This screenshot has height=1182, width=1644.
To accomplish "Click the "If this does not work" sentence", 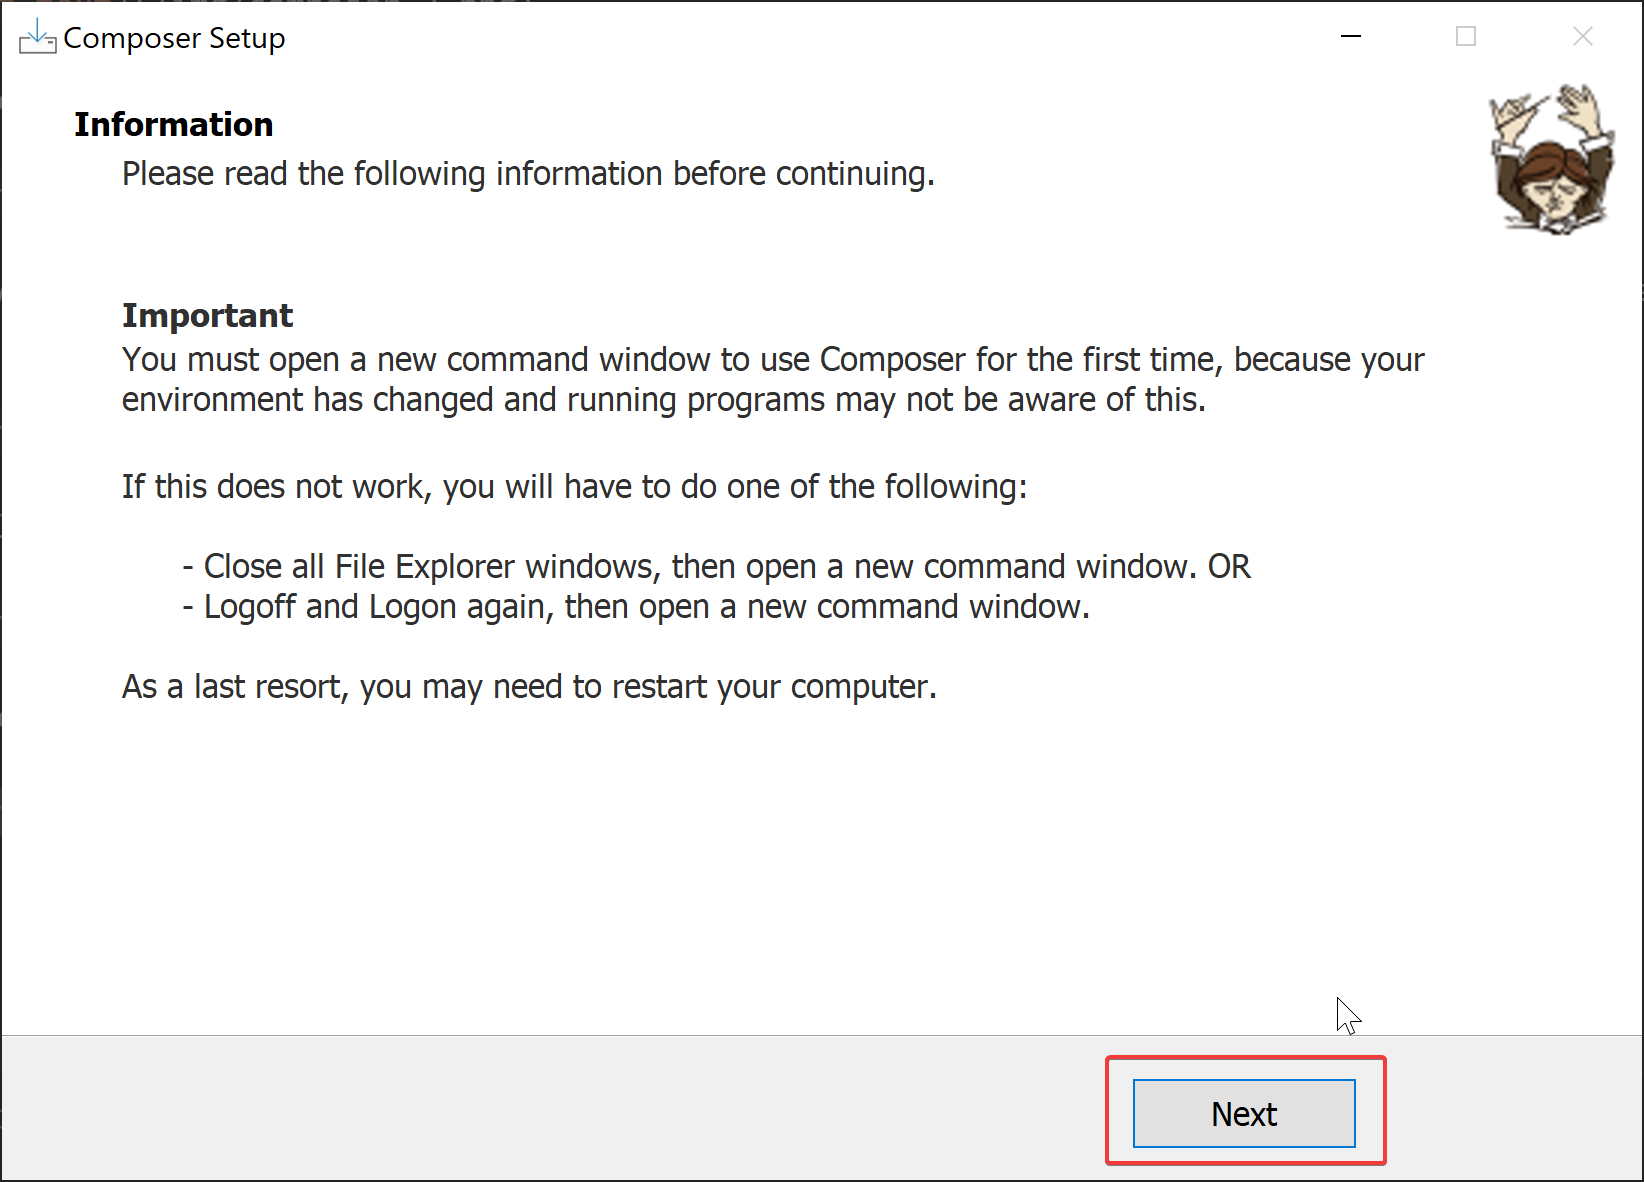I will (x=574, y=487).
